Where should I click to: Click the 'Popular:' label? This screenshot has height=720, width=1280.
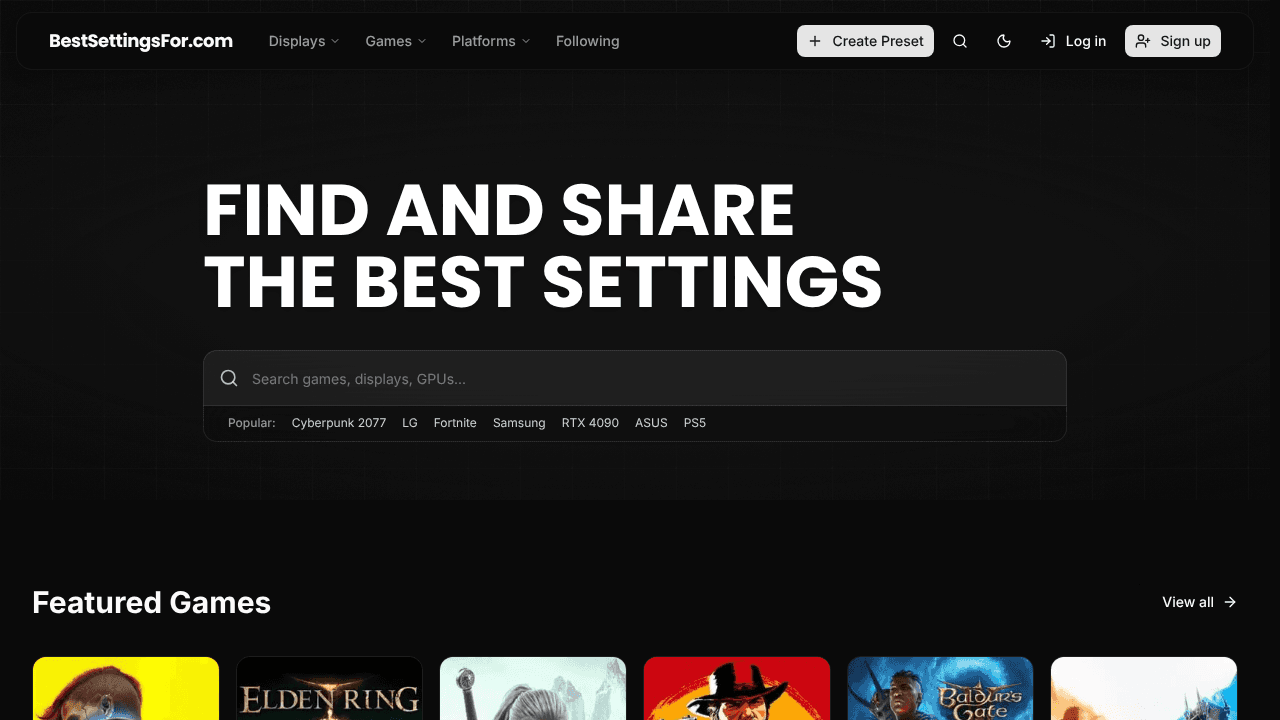tap(252, 423)
